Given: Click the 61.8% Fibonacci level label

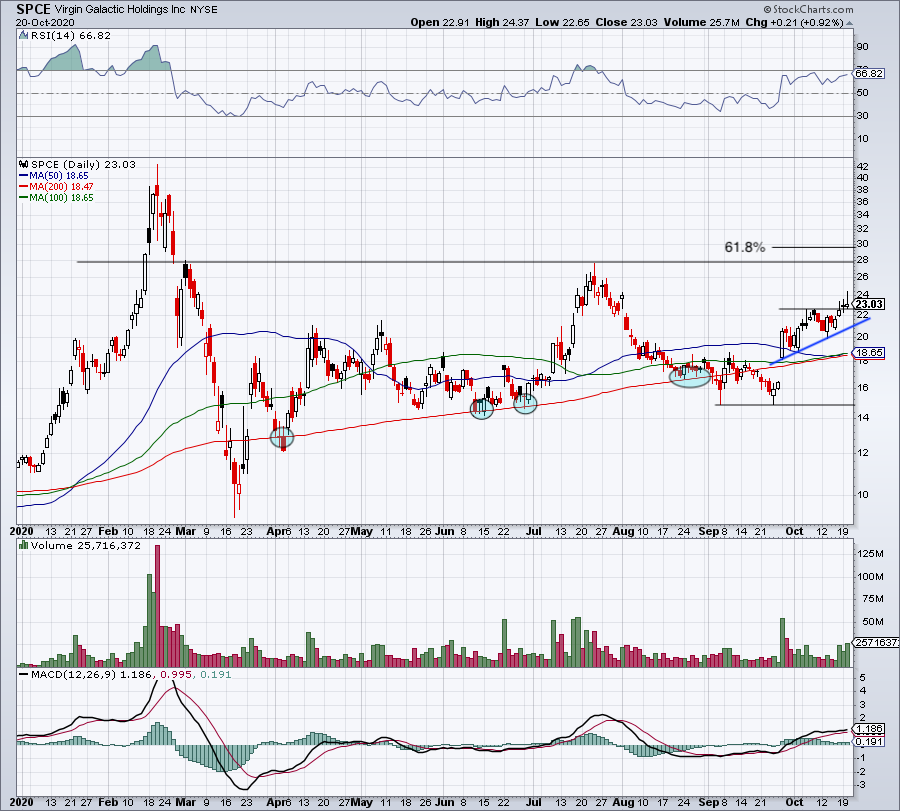Looking at the screenshot, I should point(744,247).
